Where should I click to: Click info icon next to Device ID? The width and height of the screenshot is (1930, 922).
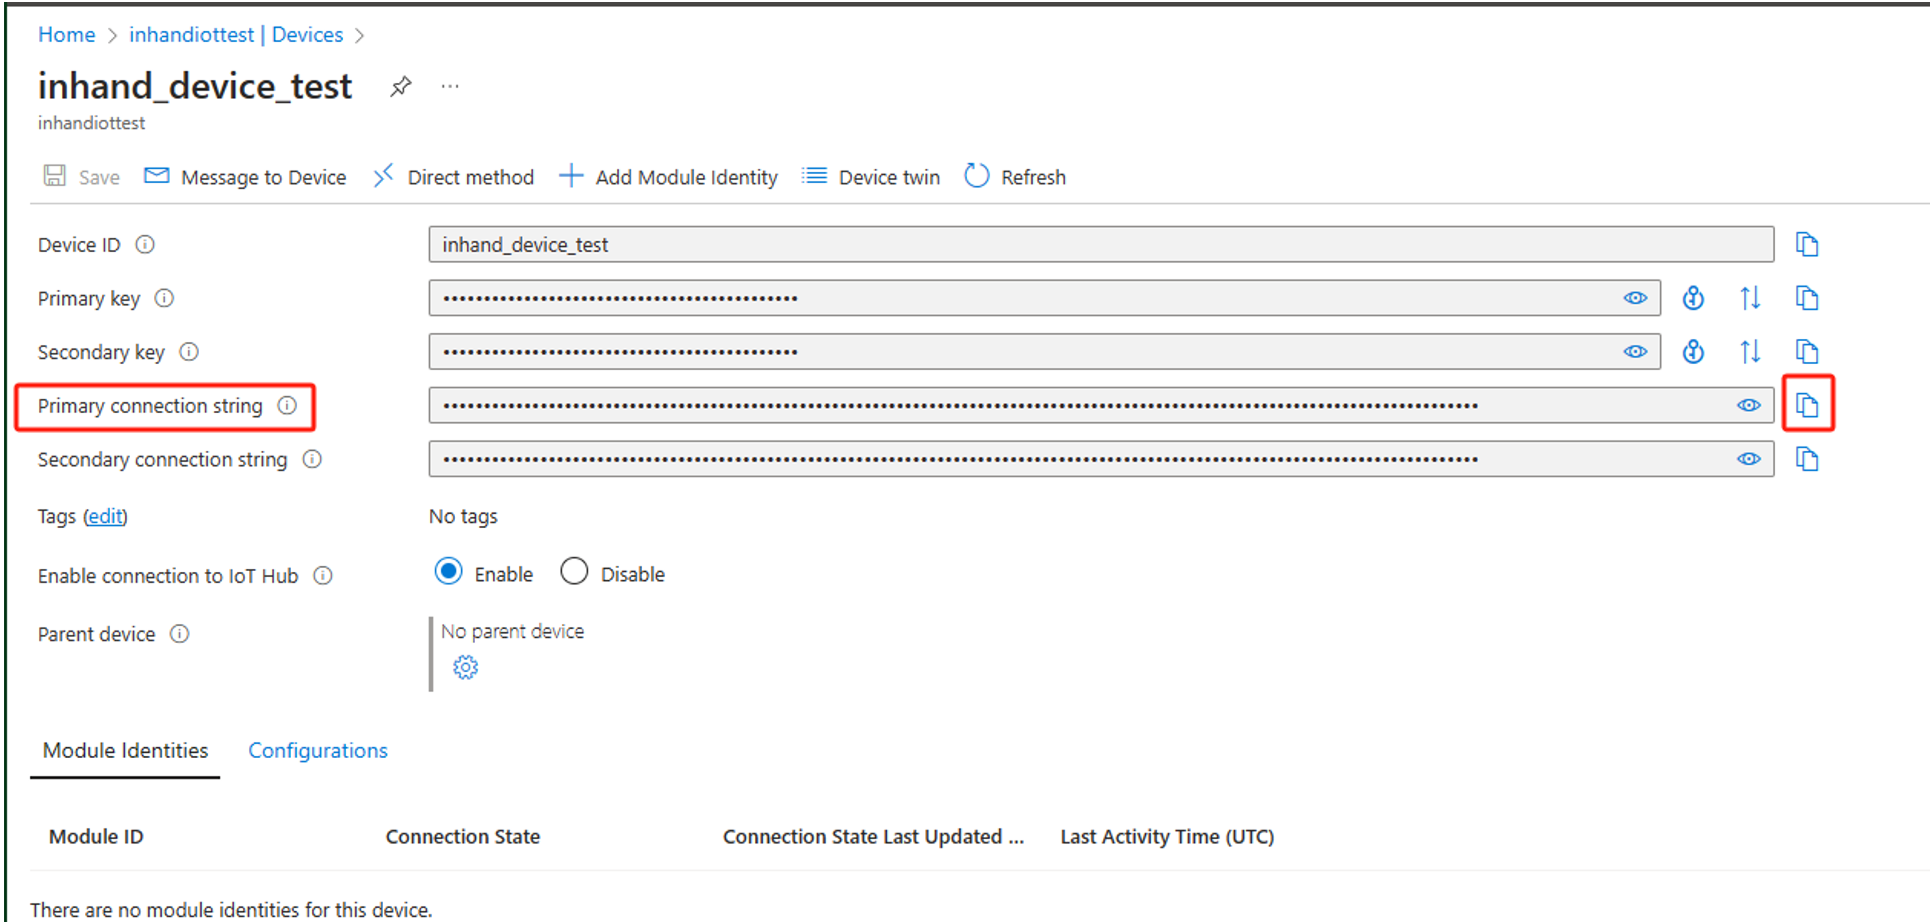tap(145, 245)
